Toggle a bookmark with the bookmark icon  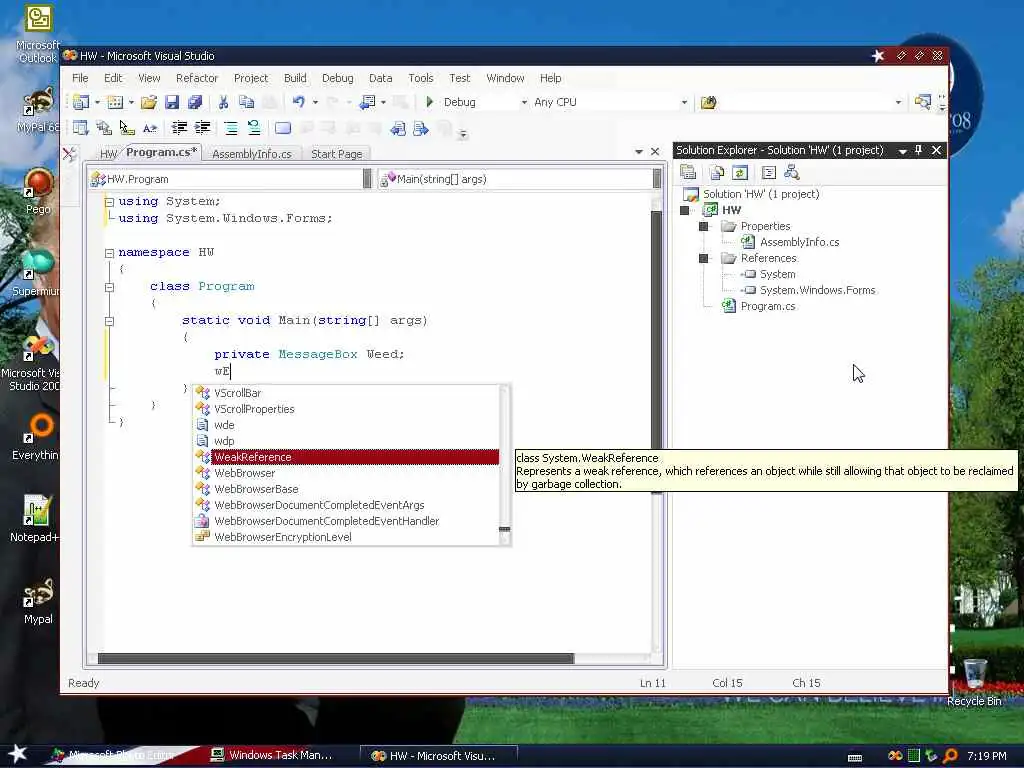283,128
